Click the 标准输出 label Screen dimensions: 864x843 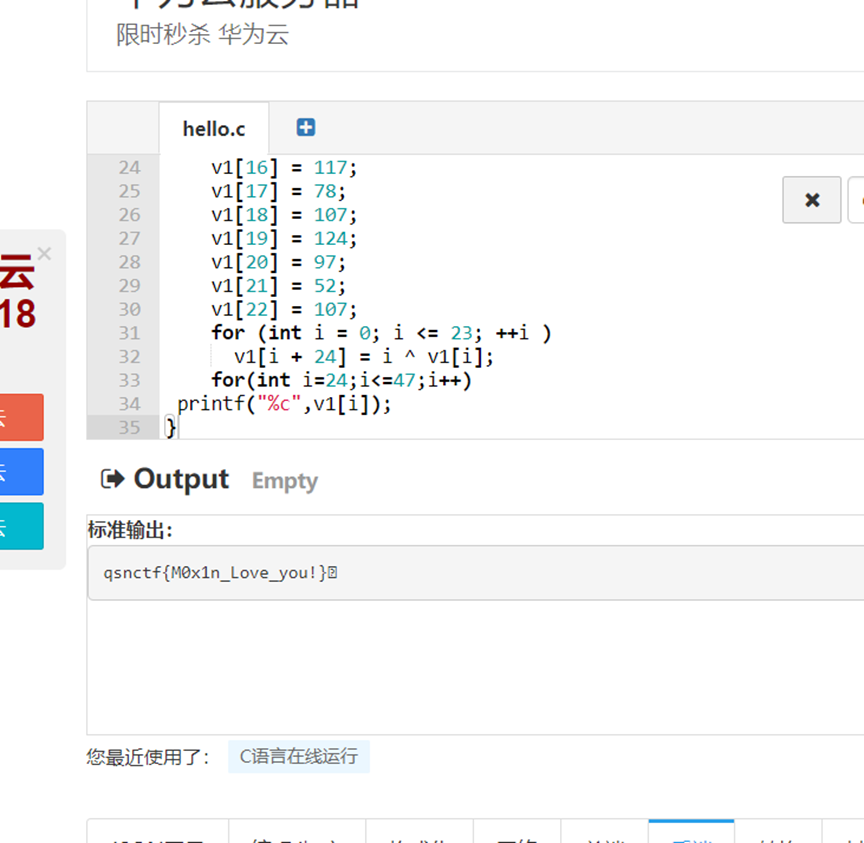click(x=129, y=530)
